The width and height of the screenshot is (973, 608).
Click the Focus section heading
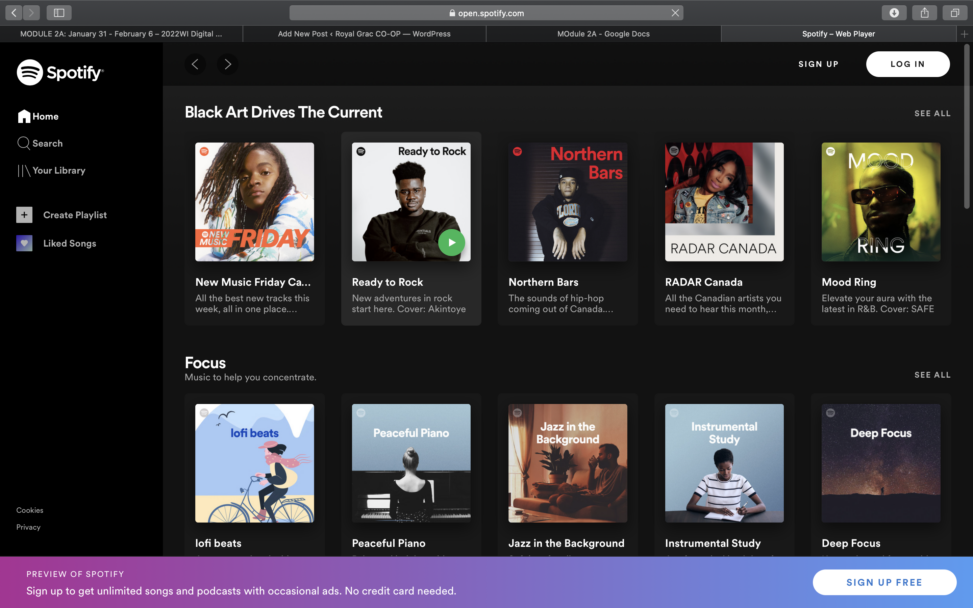[205, 363]
